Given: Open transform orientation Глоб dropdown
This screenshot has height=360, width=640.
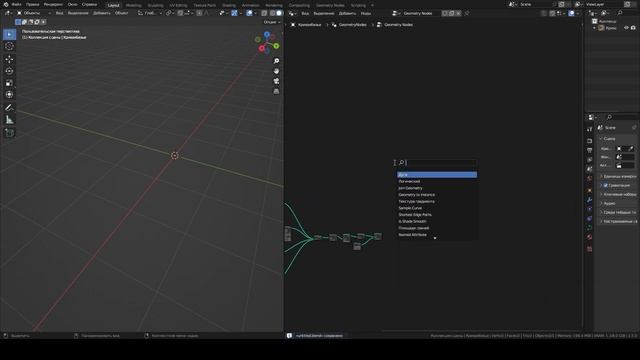Looking at the screenshot, I should click(150, 13).
